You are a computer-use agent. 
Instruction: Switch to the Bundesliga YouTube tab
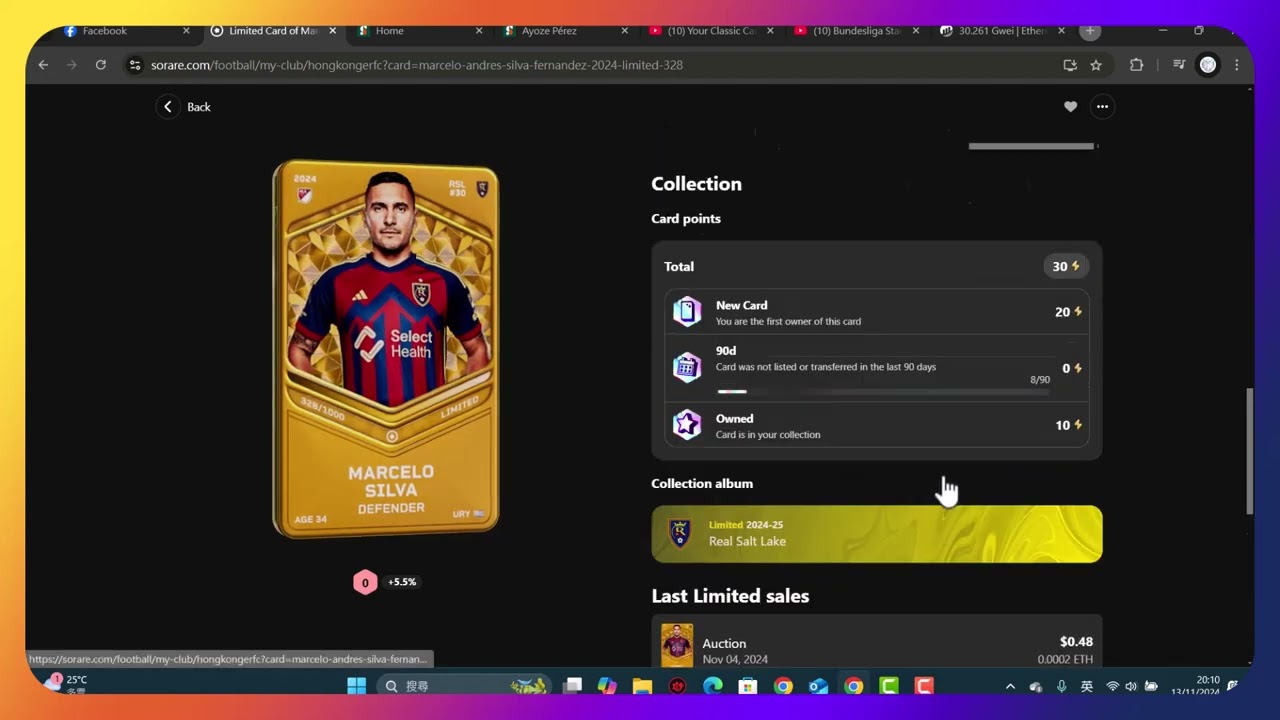[x=857, y=31]
